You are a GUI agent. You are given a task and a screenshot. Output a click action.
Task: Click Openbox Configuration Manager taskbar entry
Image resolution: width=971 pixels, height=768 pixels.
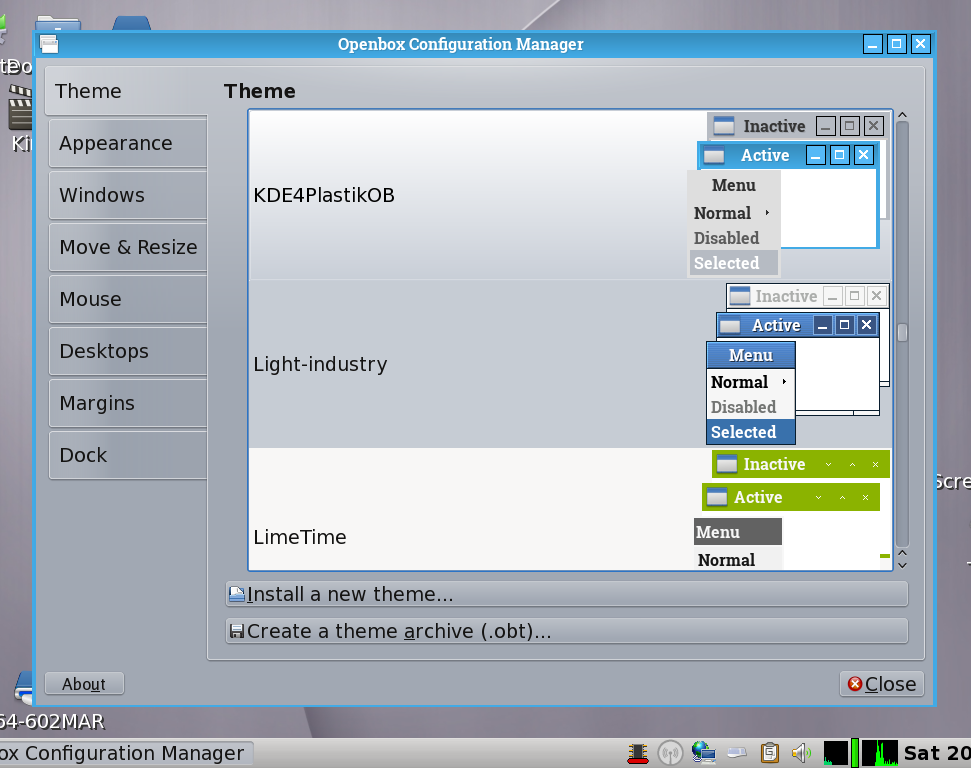pyautogui.click(x=126, y=753)
